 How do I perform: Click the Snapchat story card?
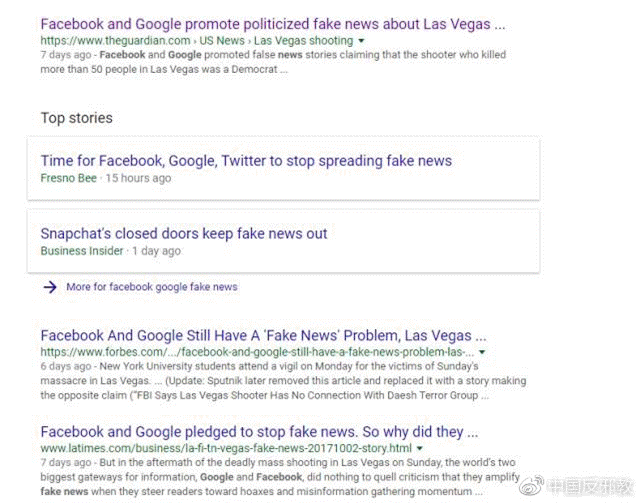pos(283,241)
